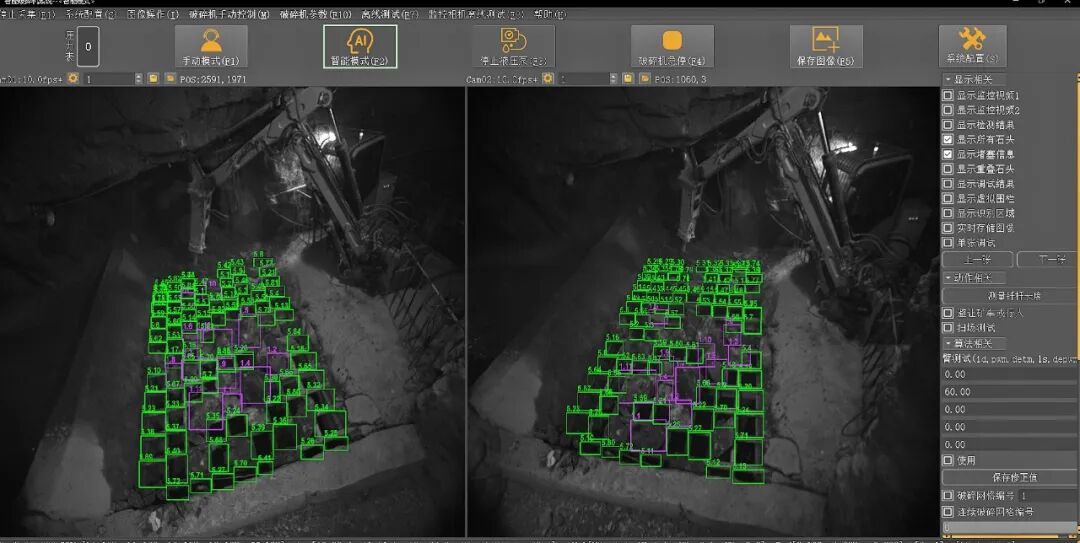Click the 60.00 parameter field
The height and width of the screenshot is (543, 1080).
coord(1010,391)
